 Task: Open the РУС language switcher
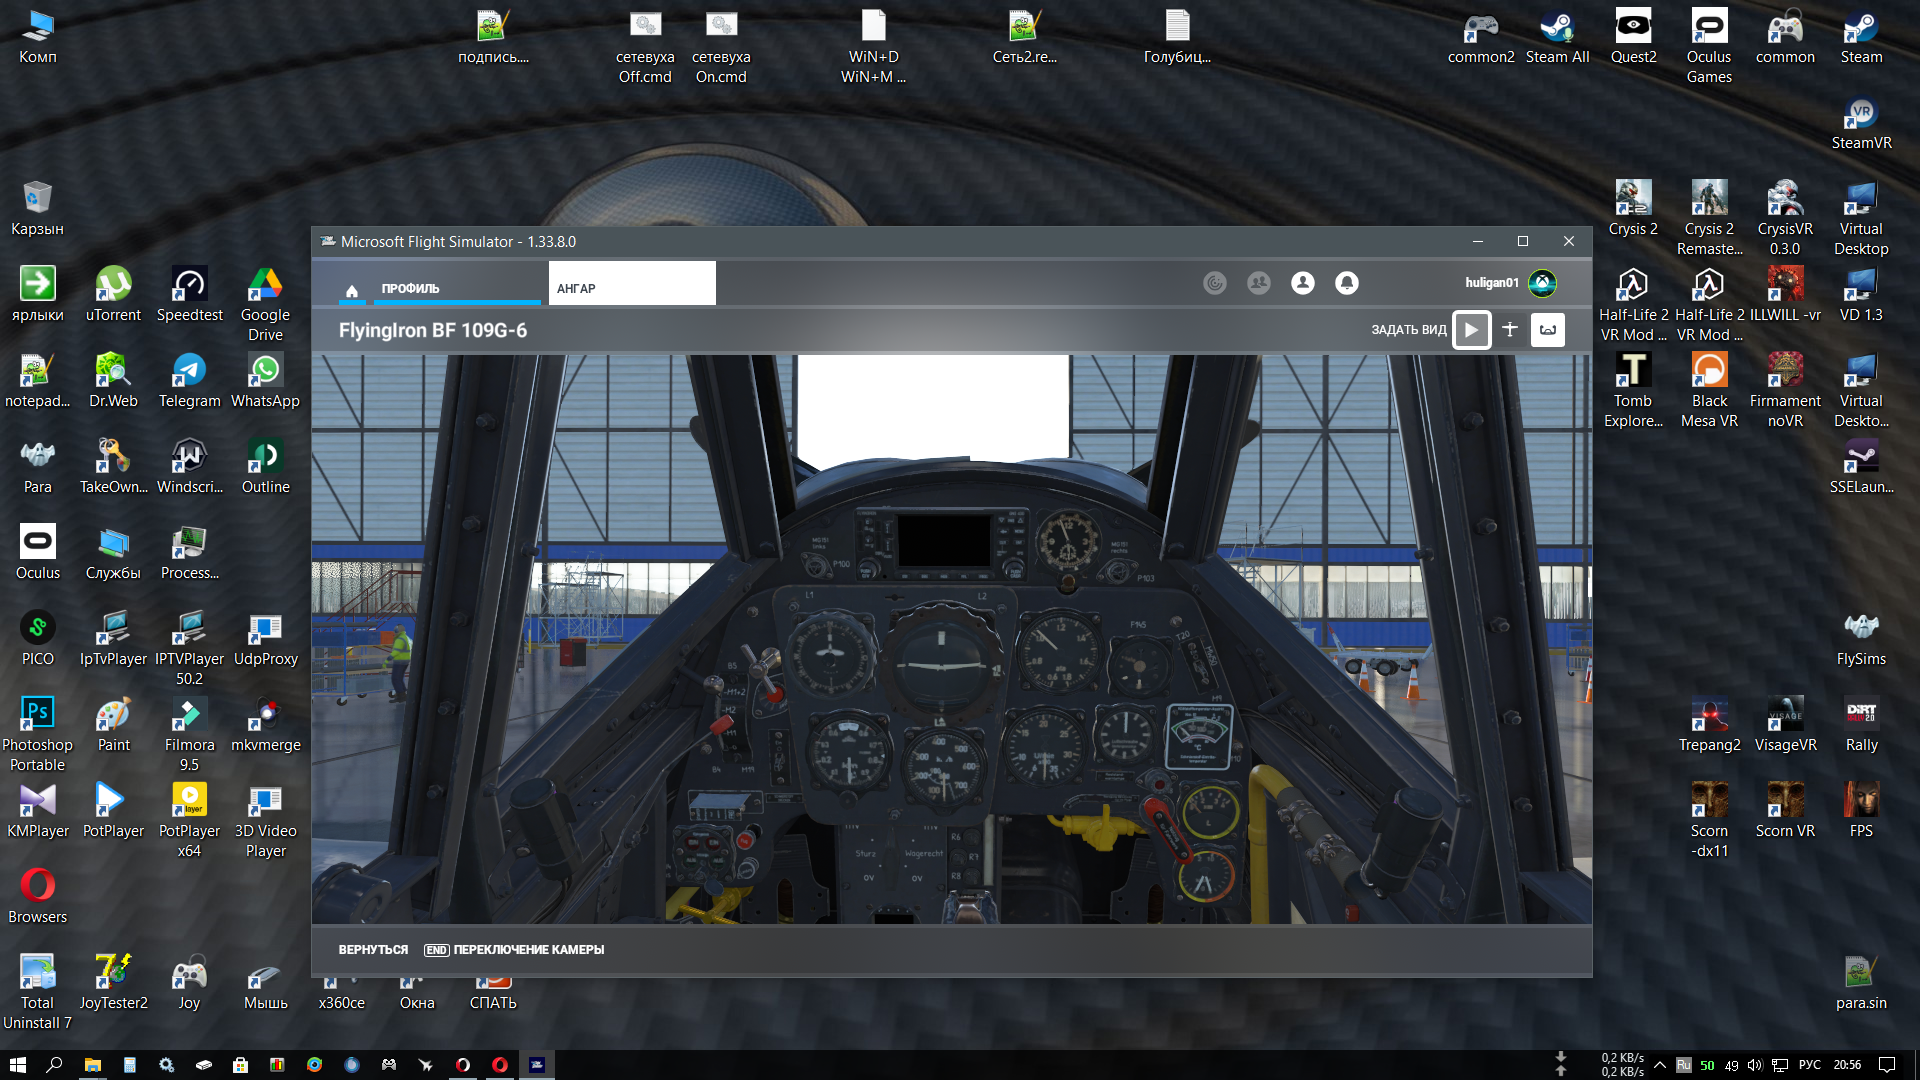coord(1809,1065)
